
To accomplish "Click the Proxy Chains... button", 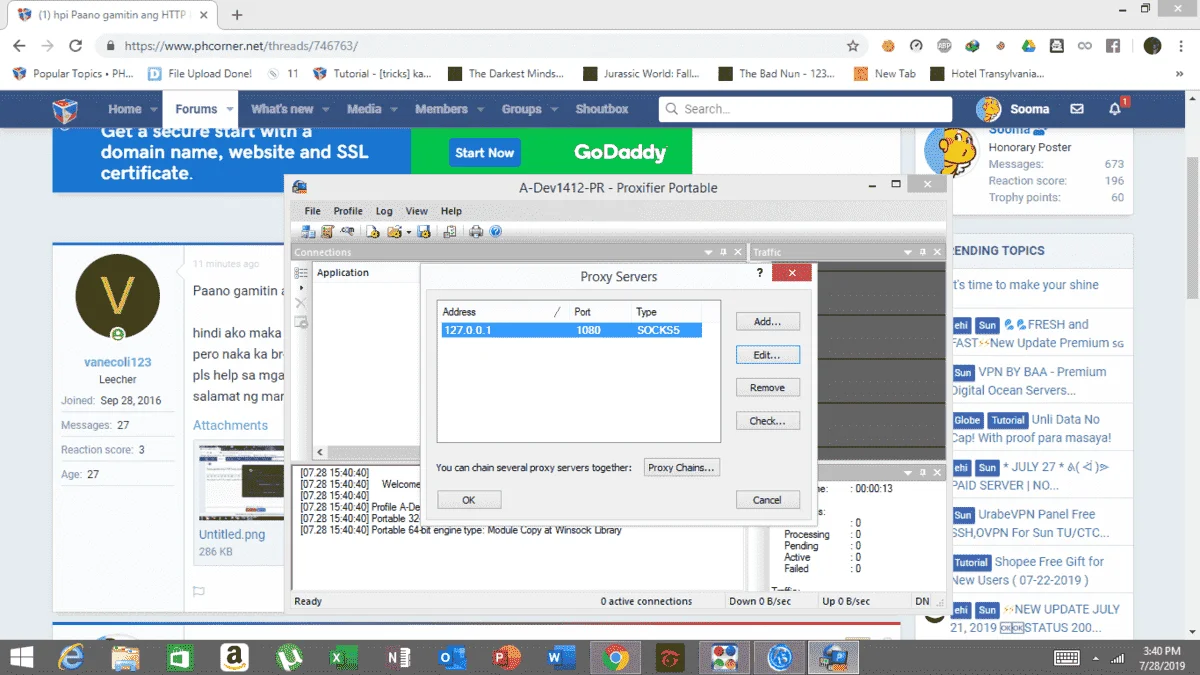I will 680,468.
